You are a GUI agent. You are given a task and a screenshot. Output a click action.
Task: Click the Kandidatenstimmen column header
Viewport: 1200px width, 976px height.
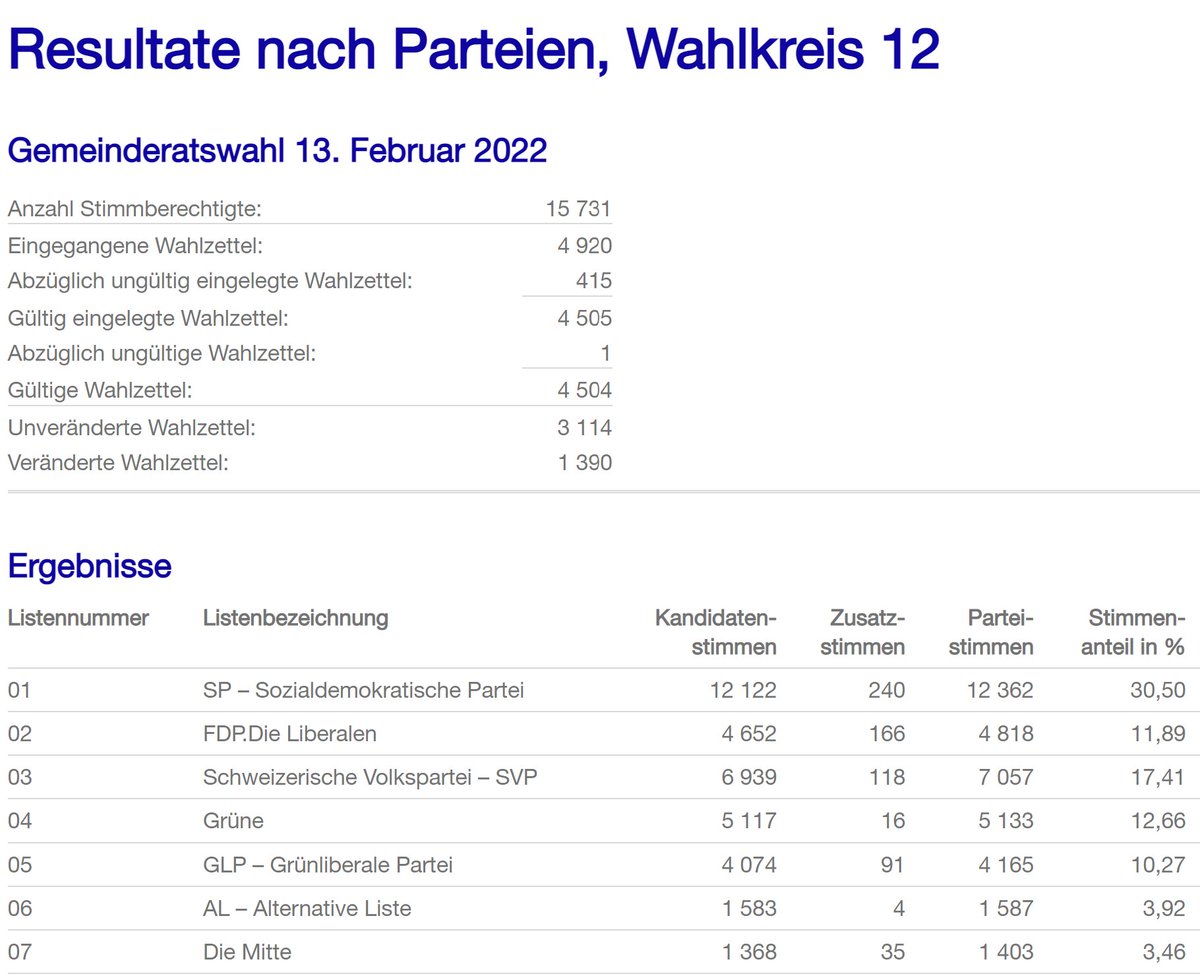[x=716, y=632]
